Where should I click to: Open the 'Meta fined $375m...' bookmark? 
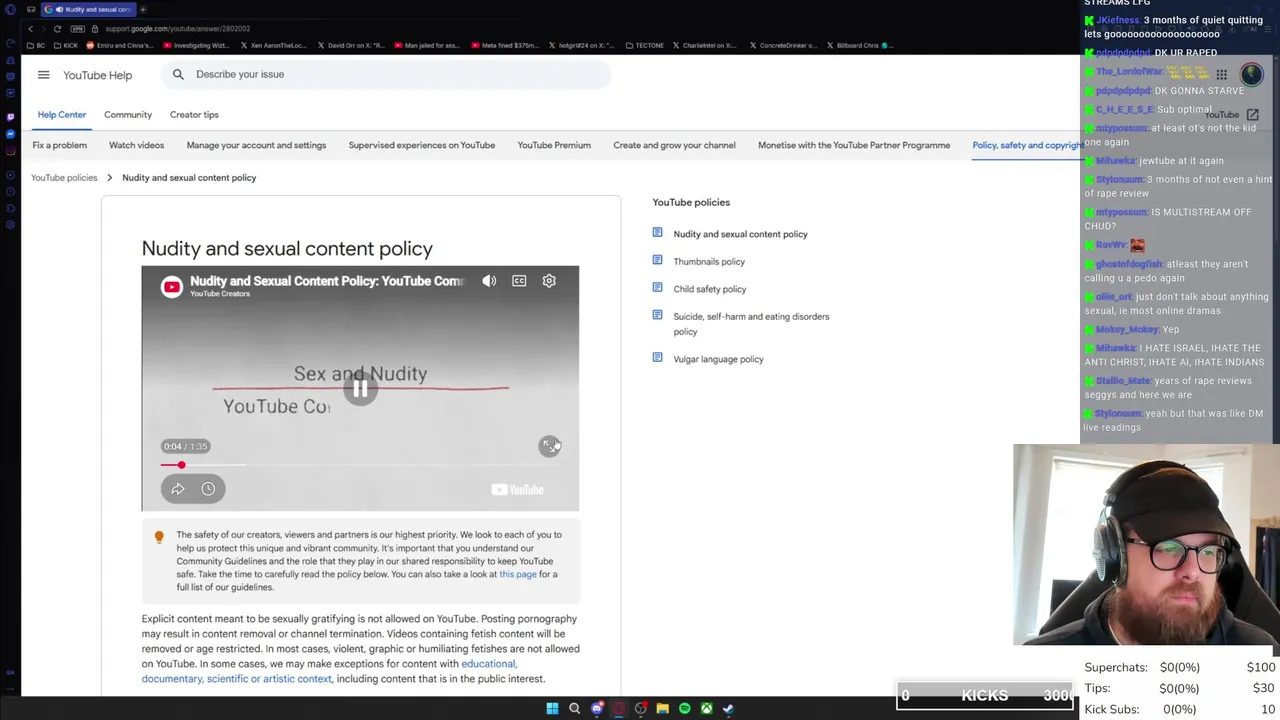click(x=504, y=45)
